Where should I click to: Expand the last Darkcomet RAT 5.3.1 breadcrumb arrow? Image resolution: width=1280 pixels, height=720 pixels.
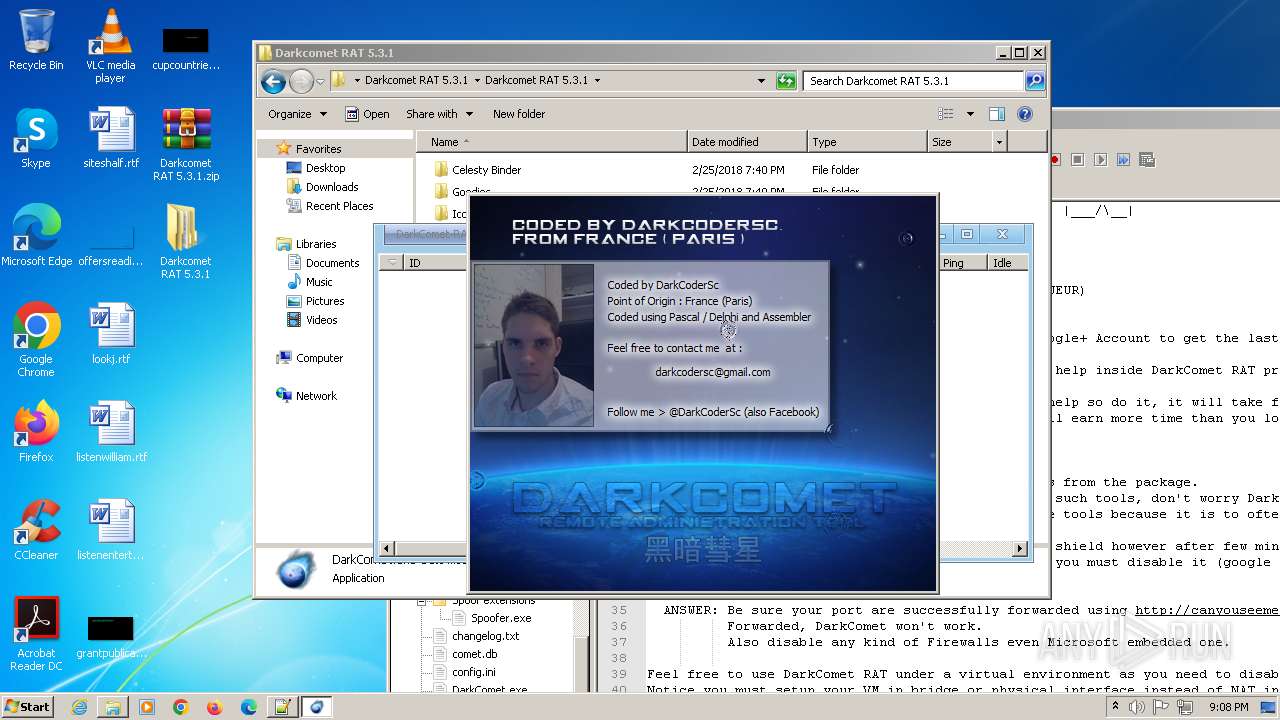tap(598, 81)
